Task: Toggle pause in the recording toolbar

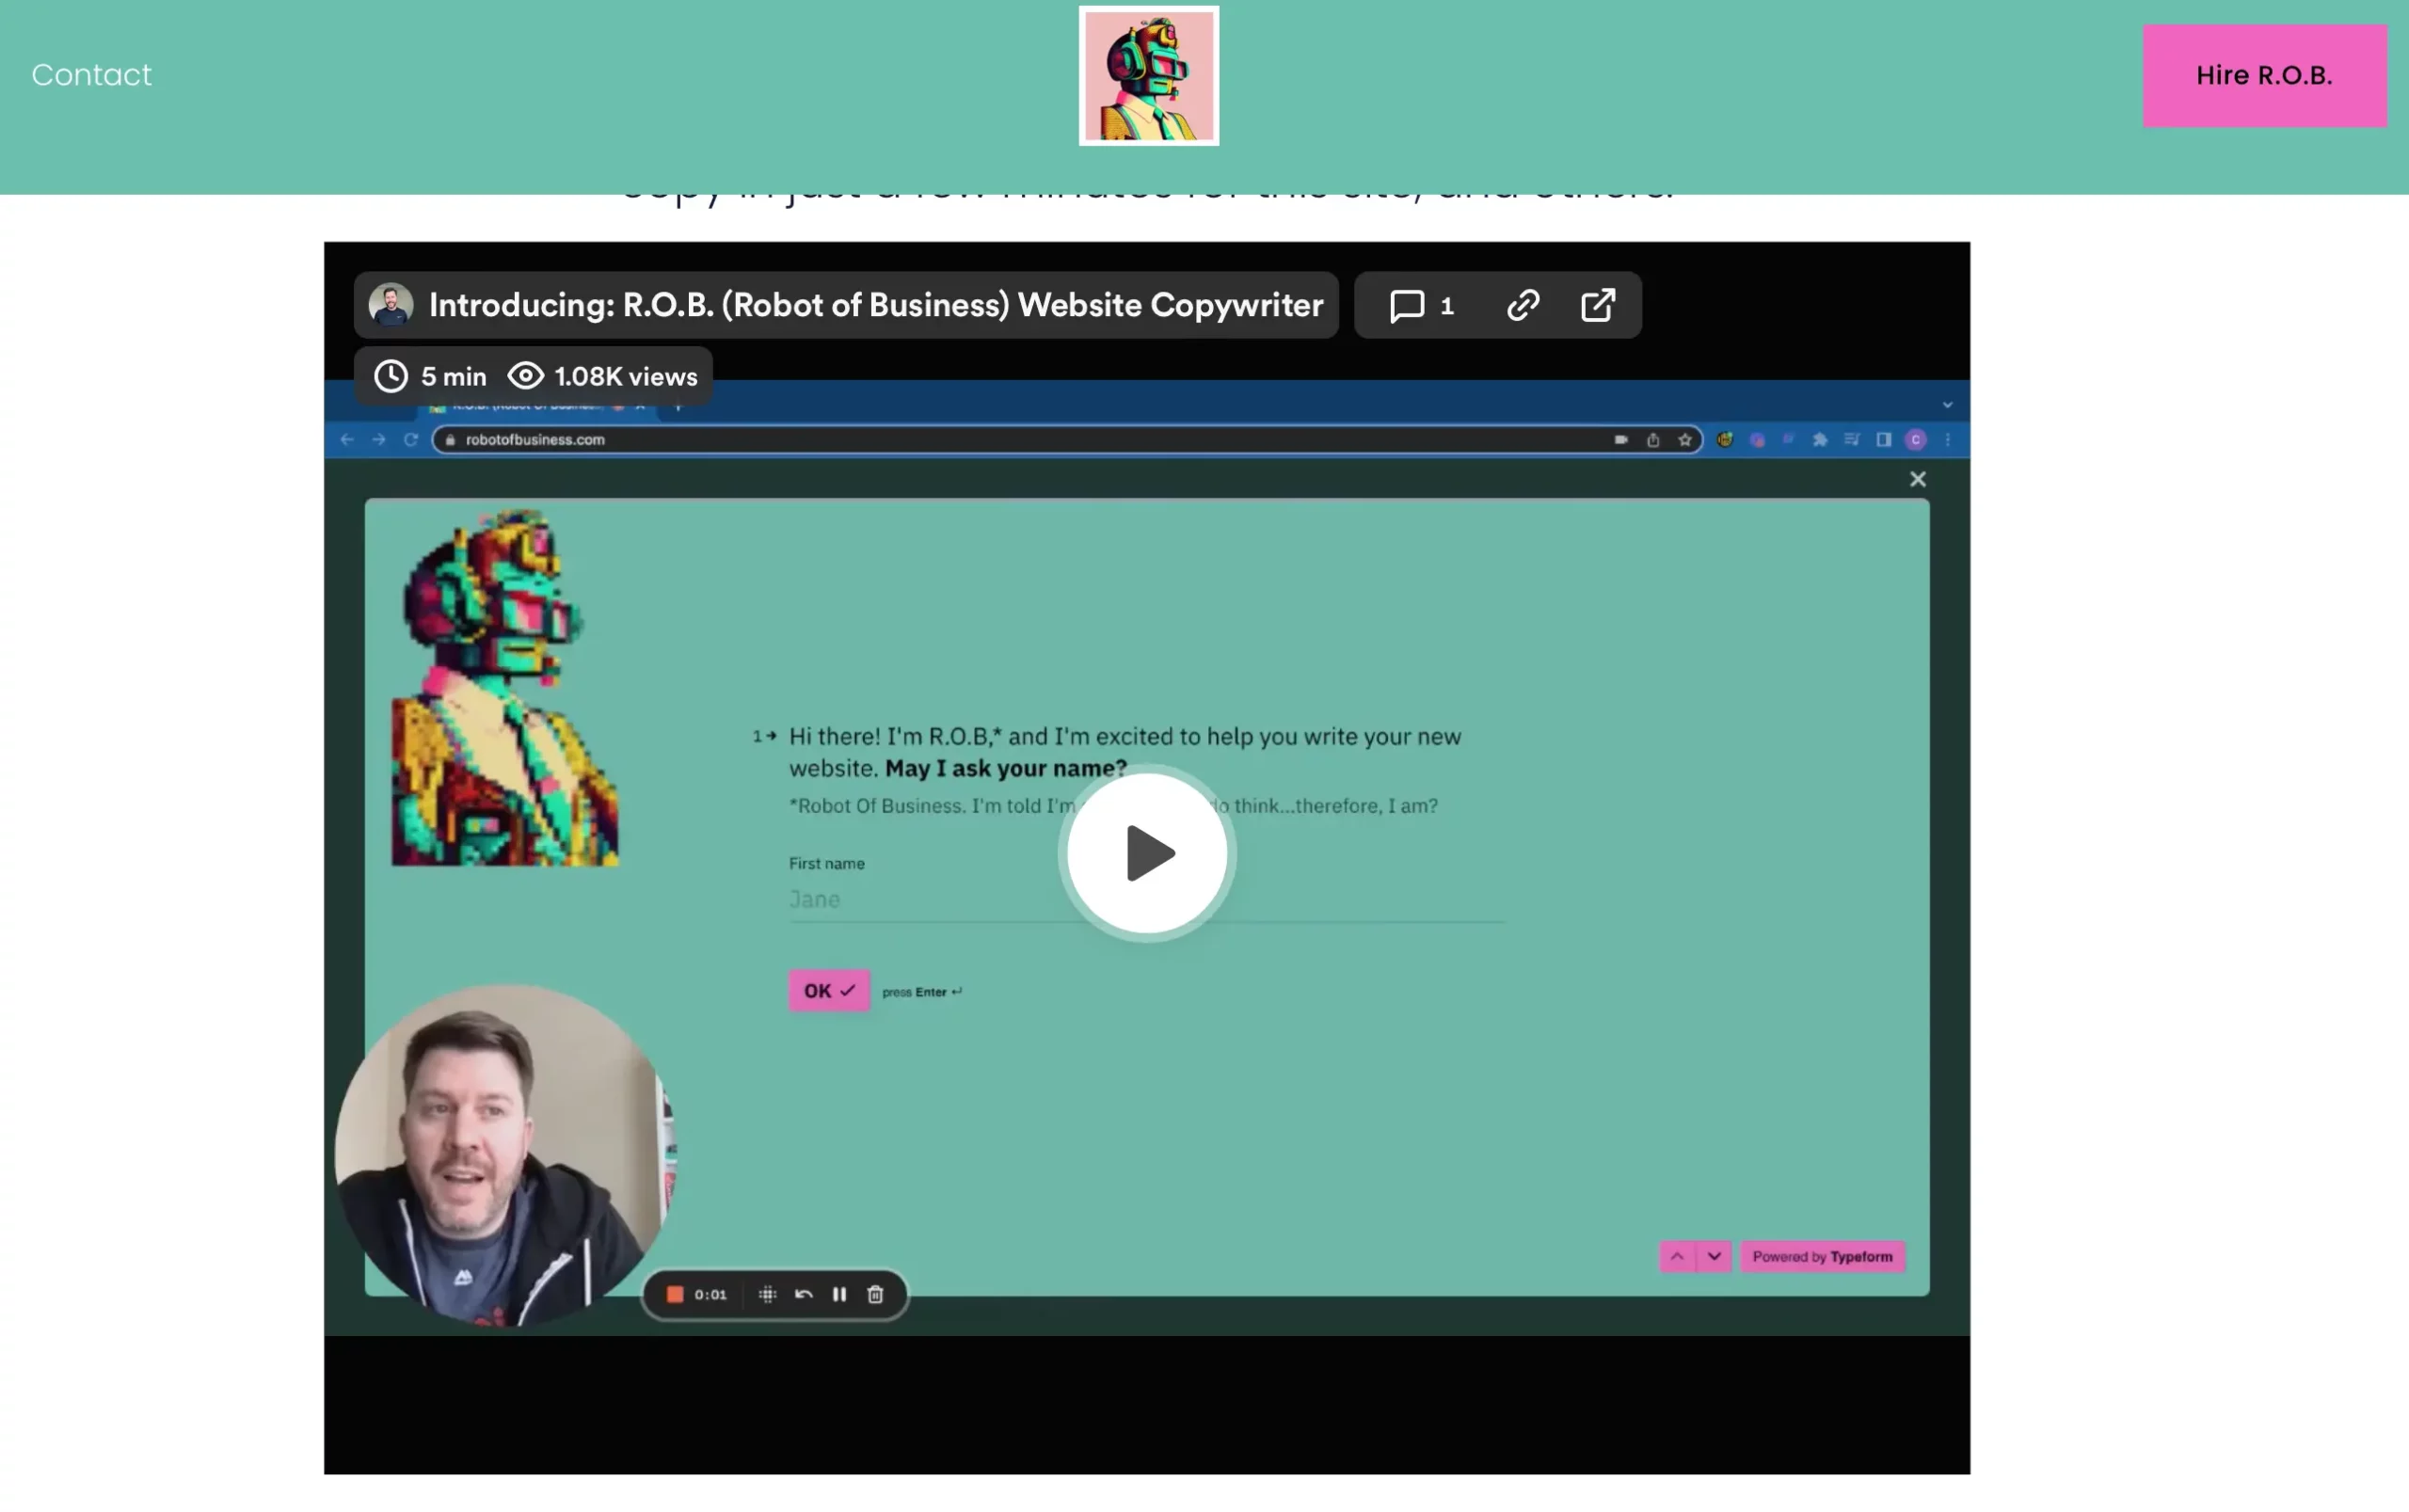Action: tap(839, 1294)
